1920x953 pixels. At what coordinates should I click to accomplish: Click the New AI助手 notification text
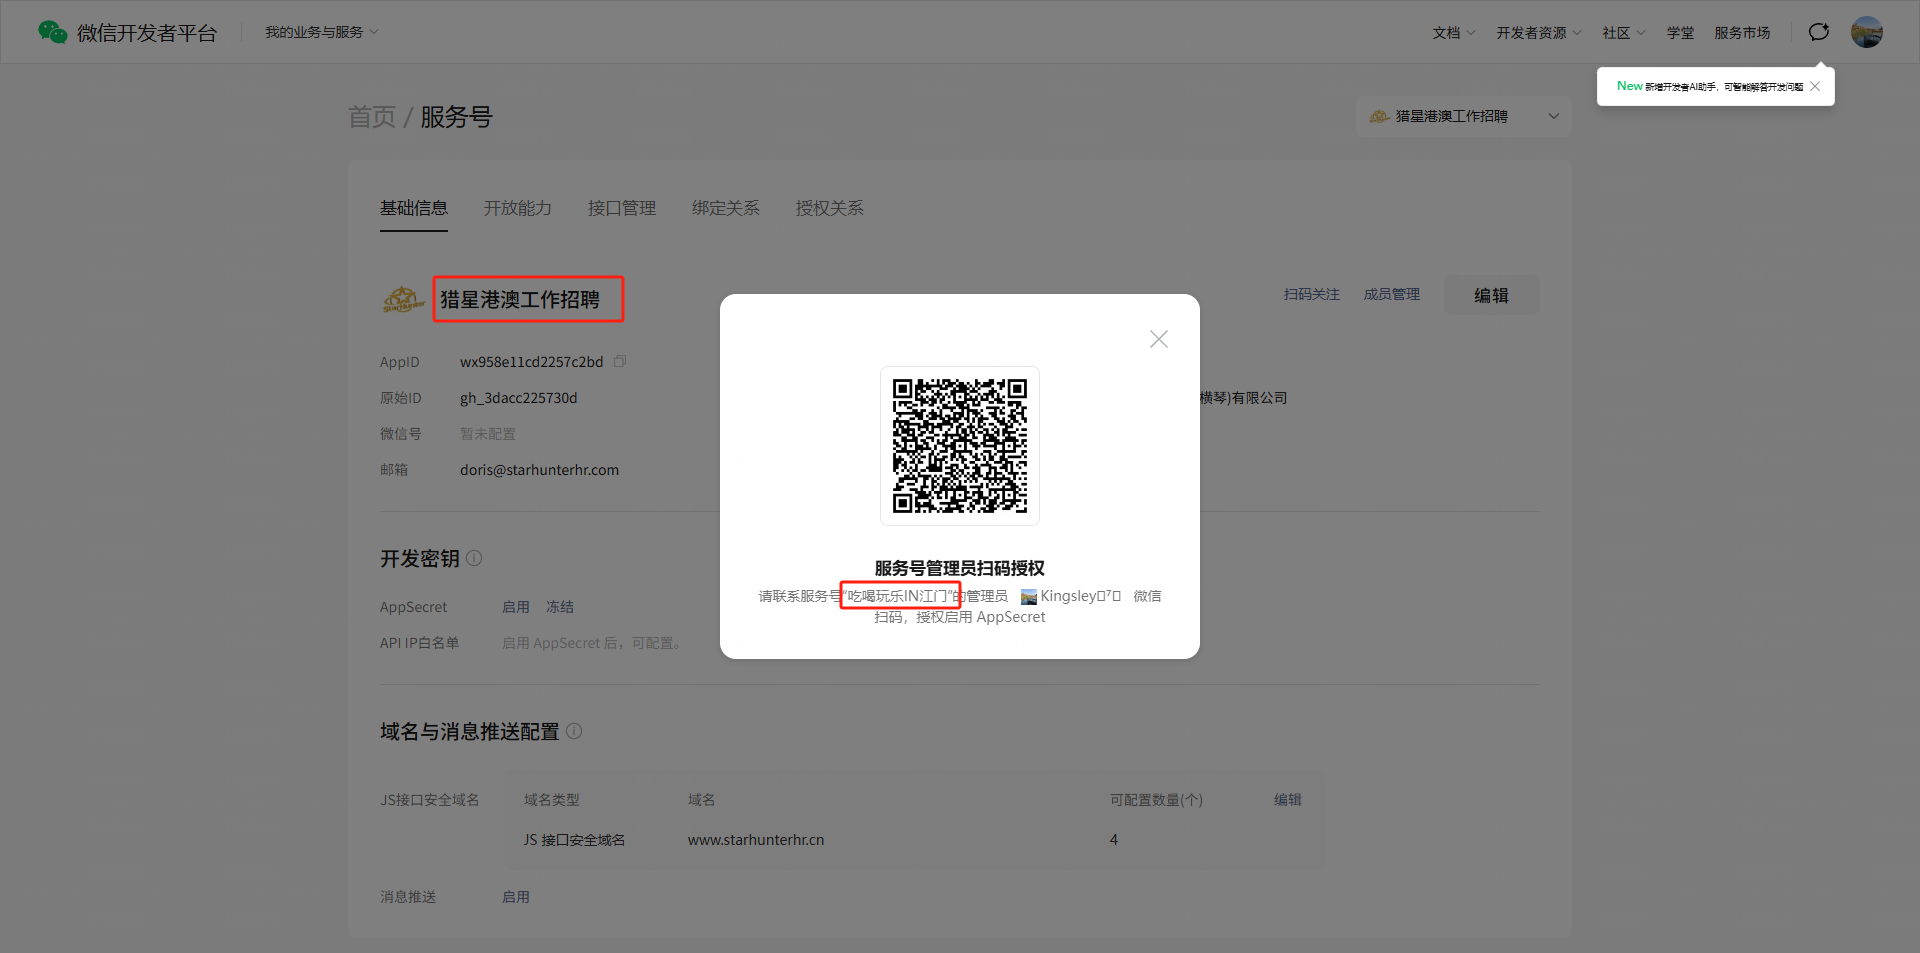pyautogui.click(x=1710, y=86)
